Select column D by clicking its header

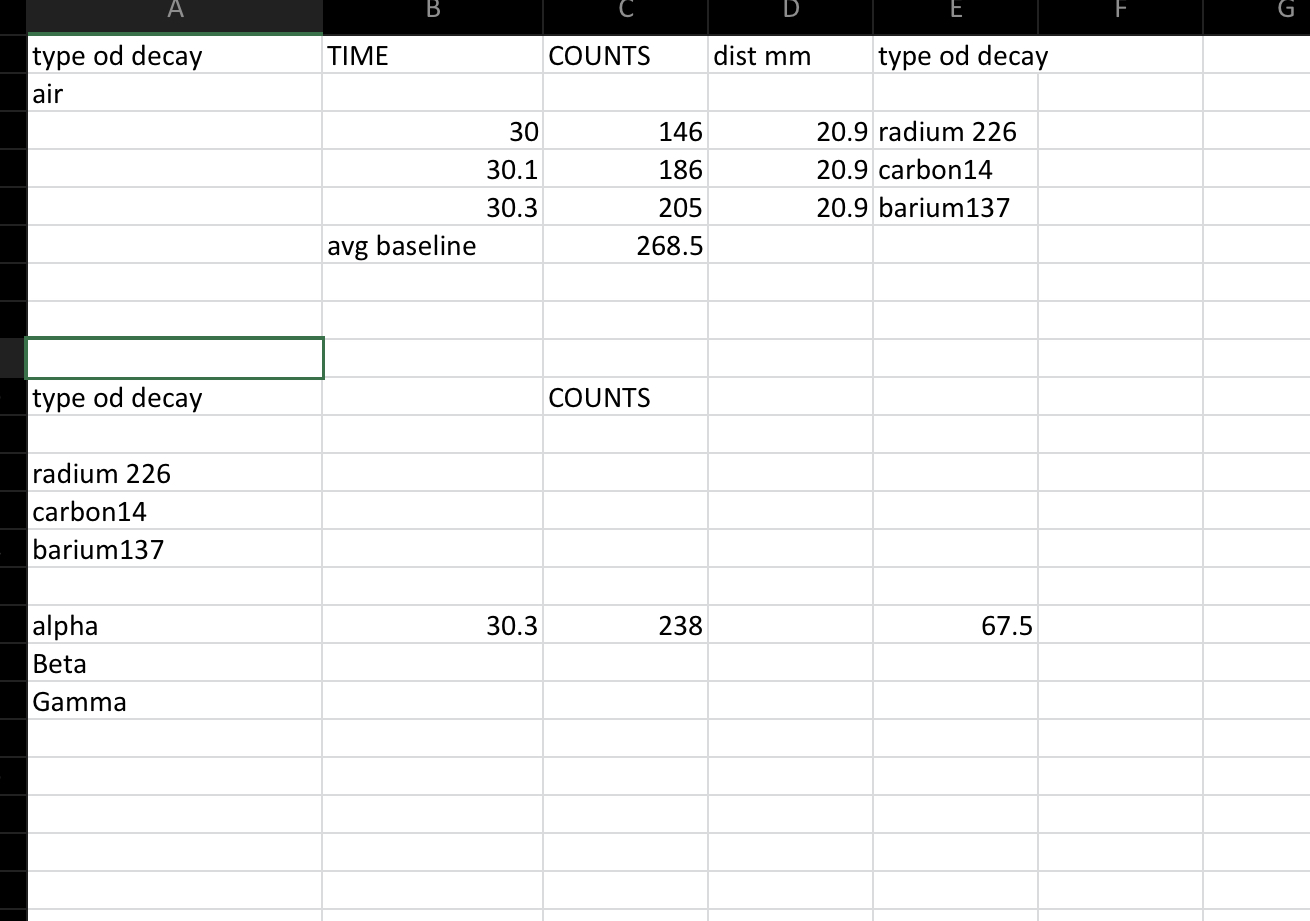[790, 10]
